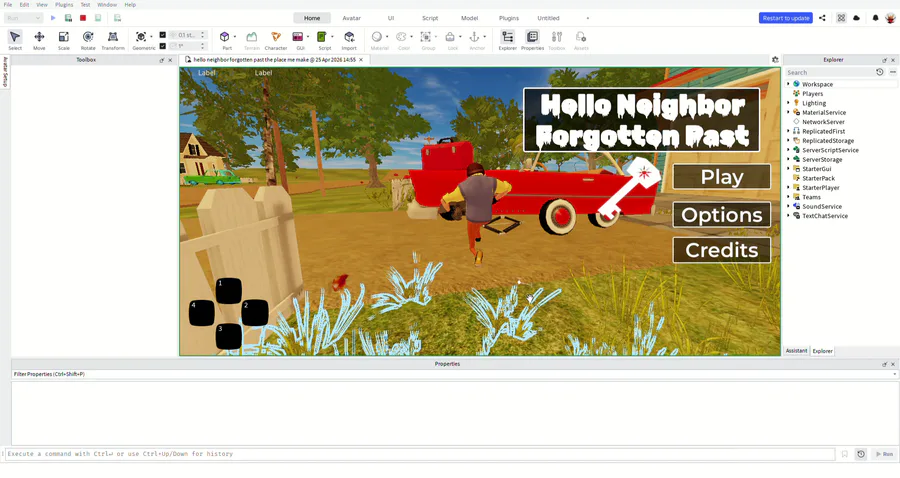Click the command bar history clock icon

coord(861,454)
